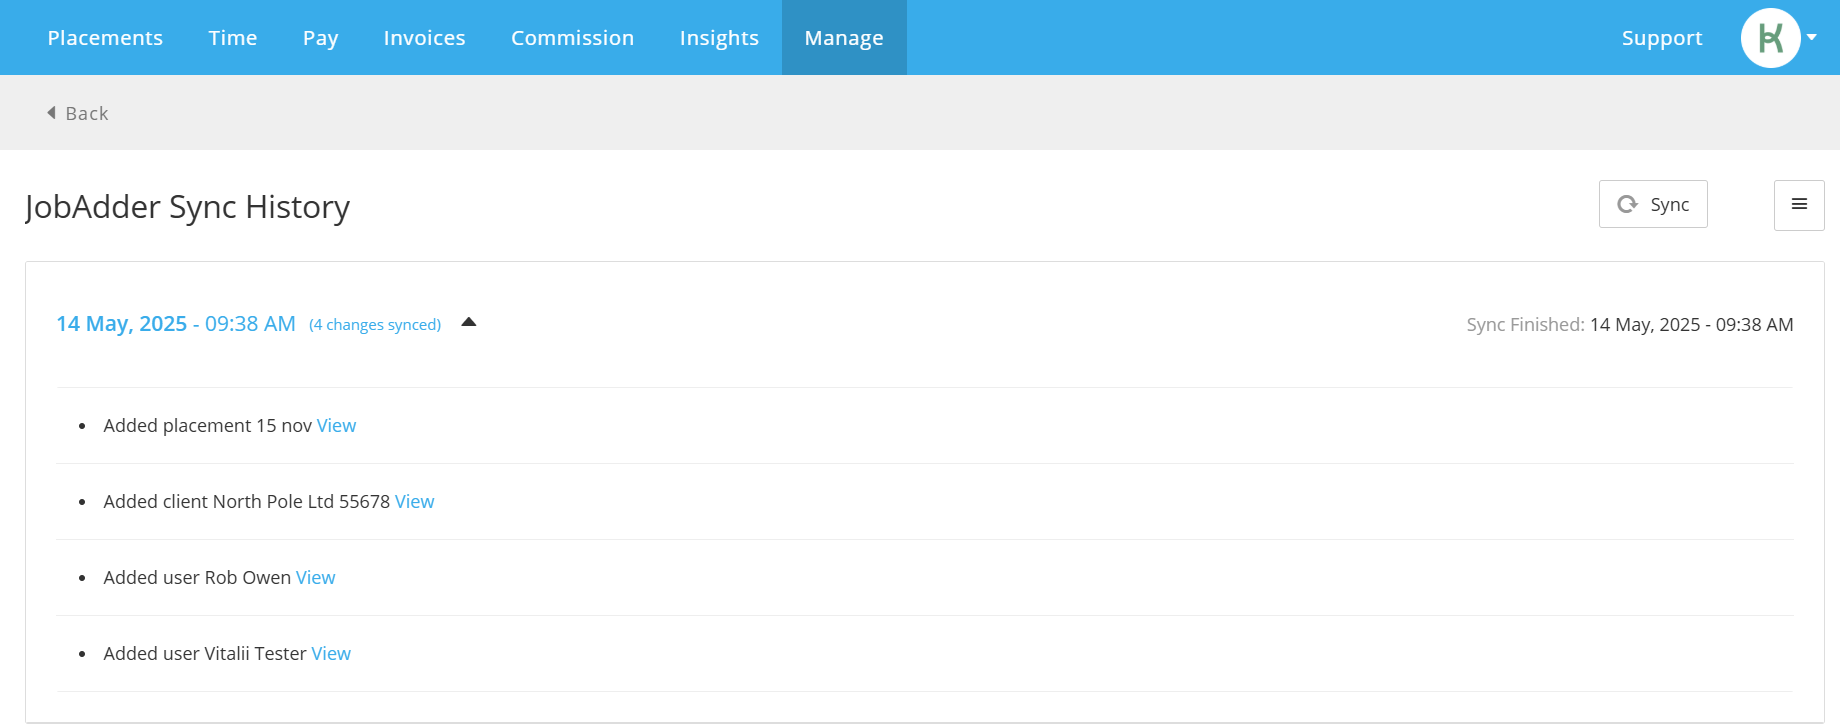Open the hamburger options menu
1840x724 pixels.
[1799, 205]
